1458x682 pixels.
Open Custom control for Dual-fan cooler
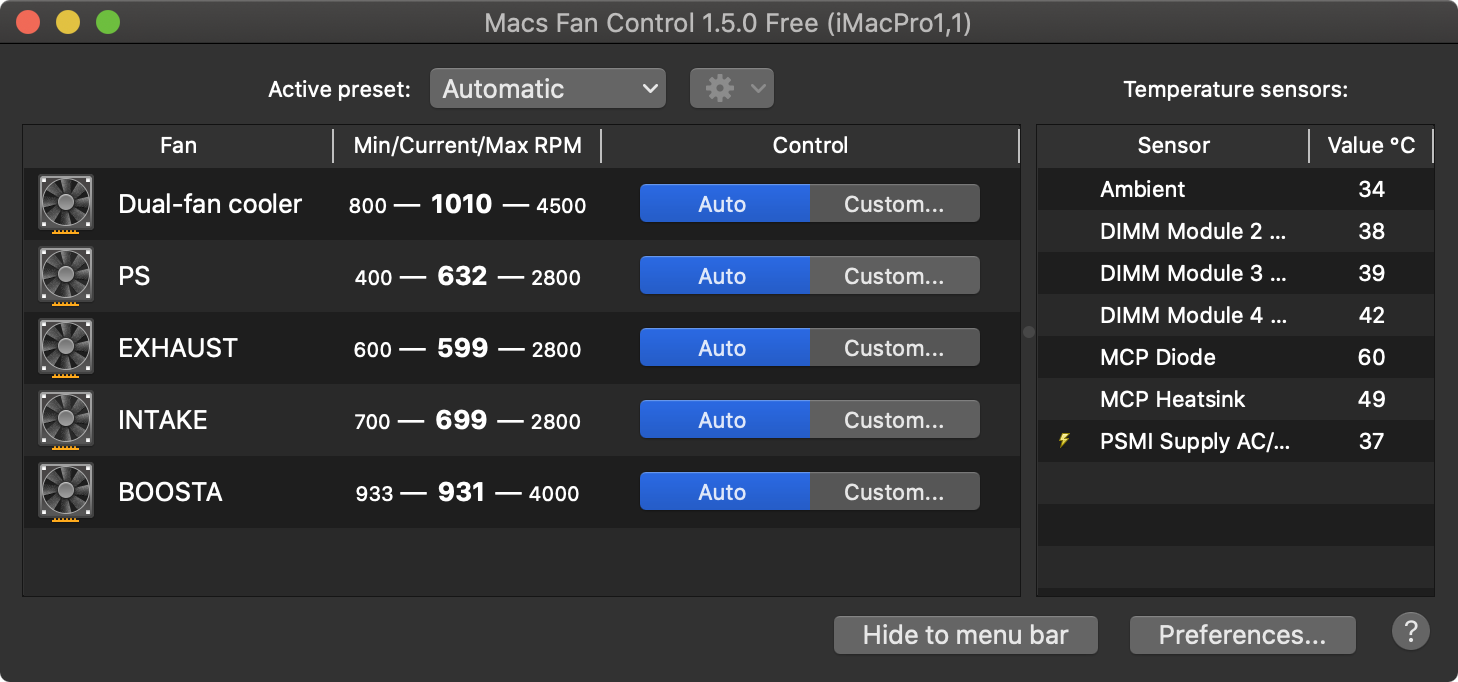click(894, 204)
